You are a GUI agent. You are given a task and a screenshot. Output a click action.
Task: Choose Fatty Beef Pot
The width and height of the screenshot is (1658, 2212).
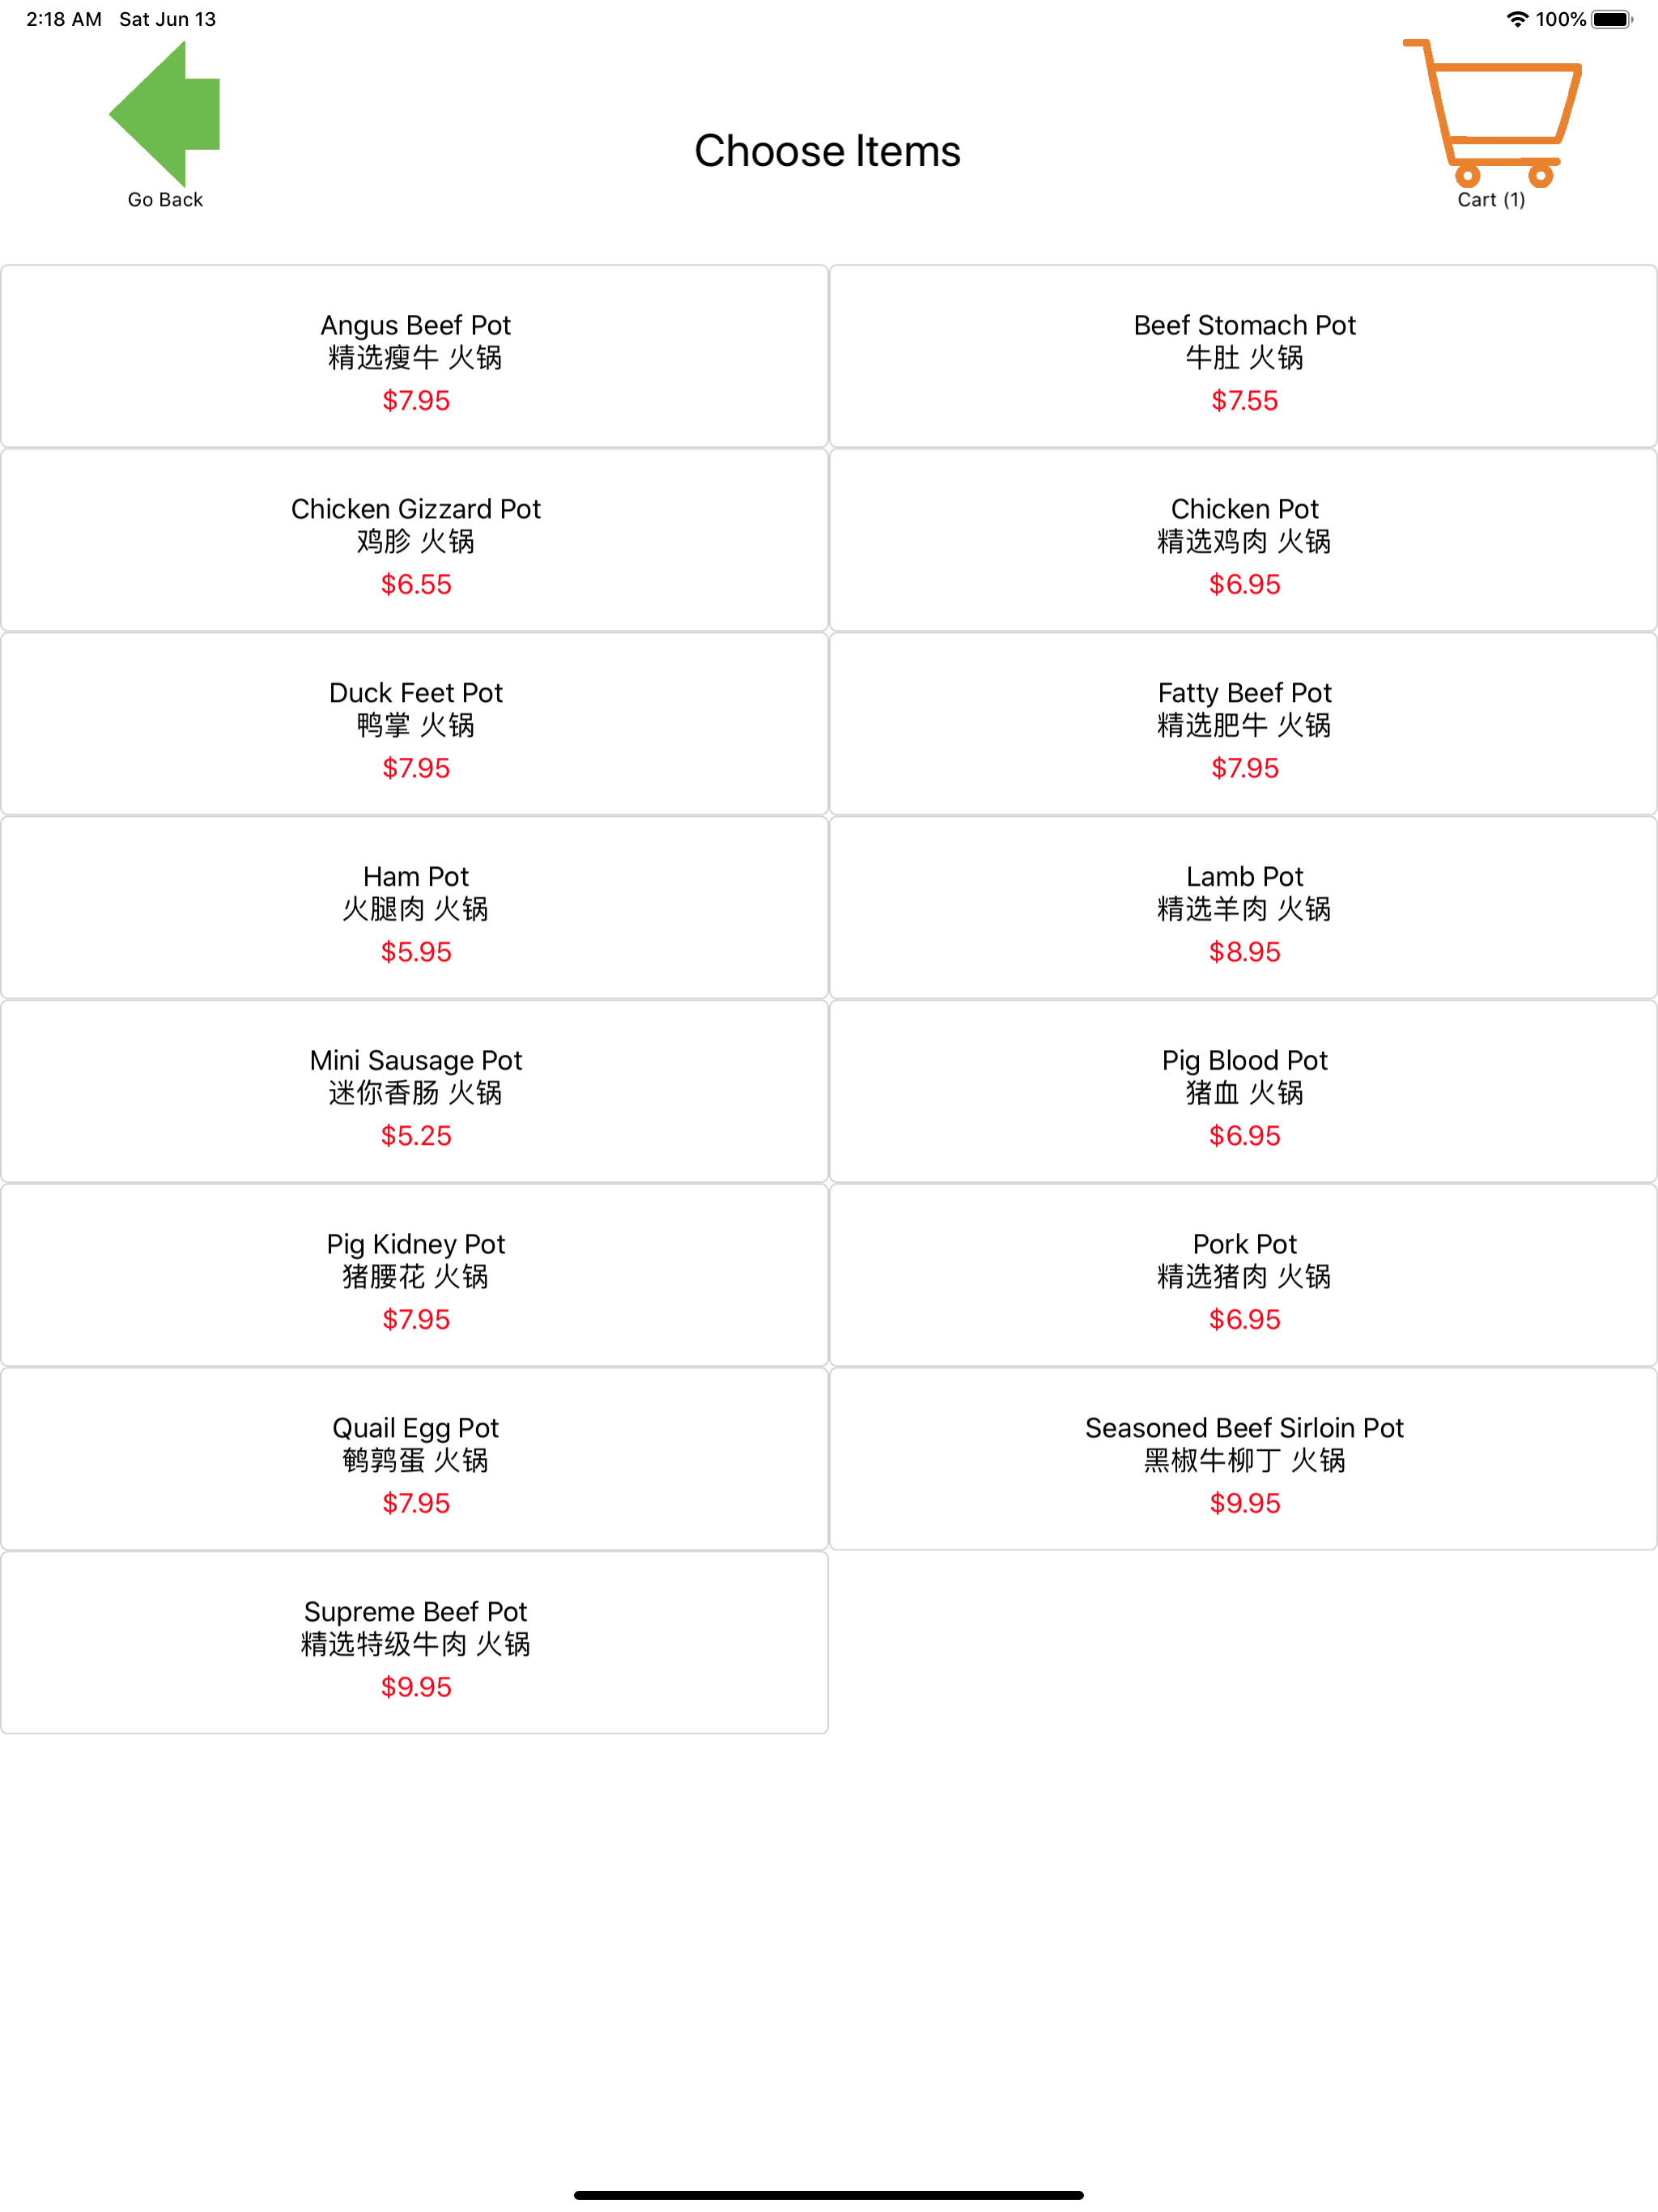point(1243,724)
